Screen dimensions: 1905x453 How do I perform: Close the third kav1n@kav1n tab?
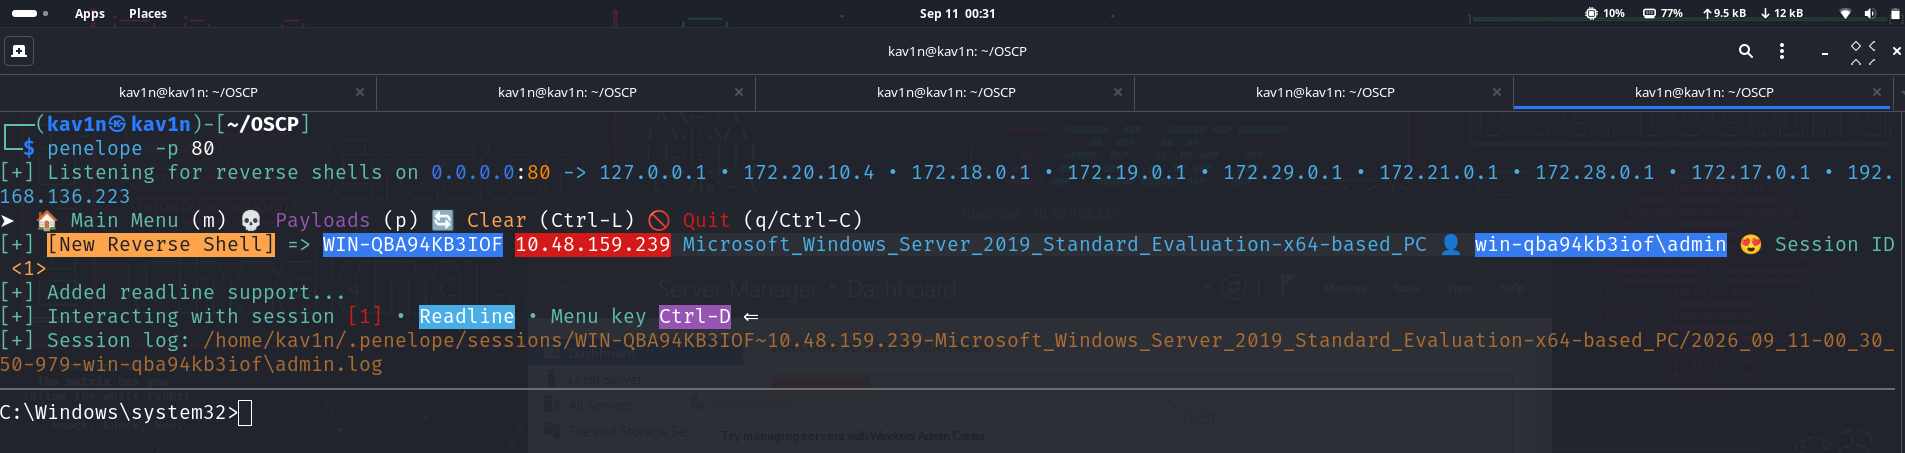pyautogui.click(x=1118, y=92)
